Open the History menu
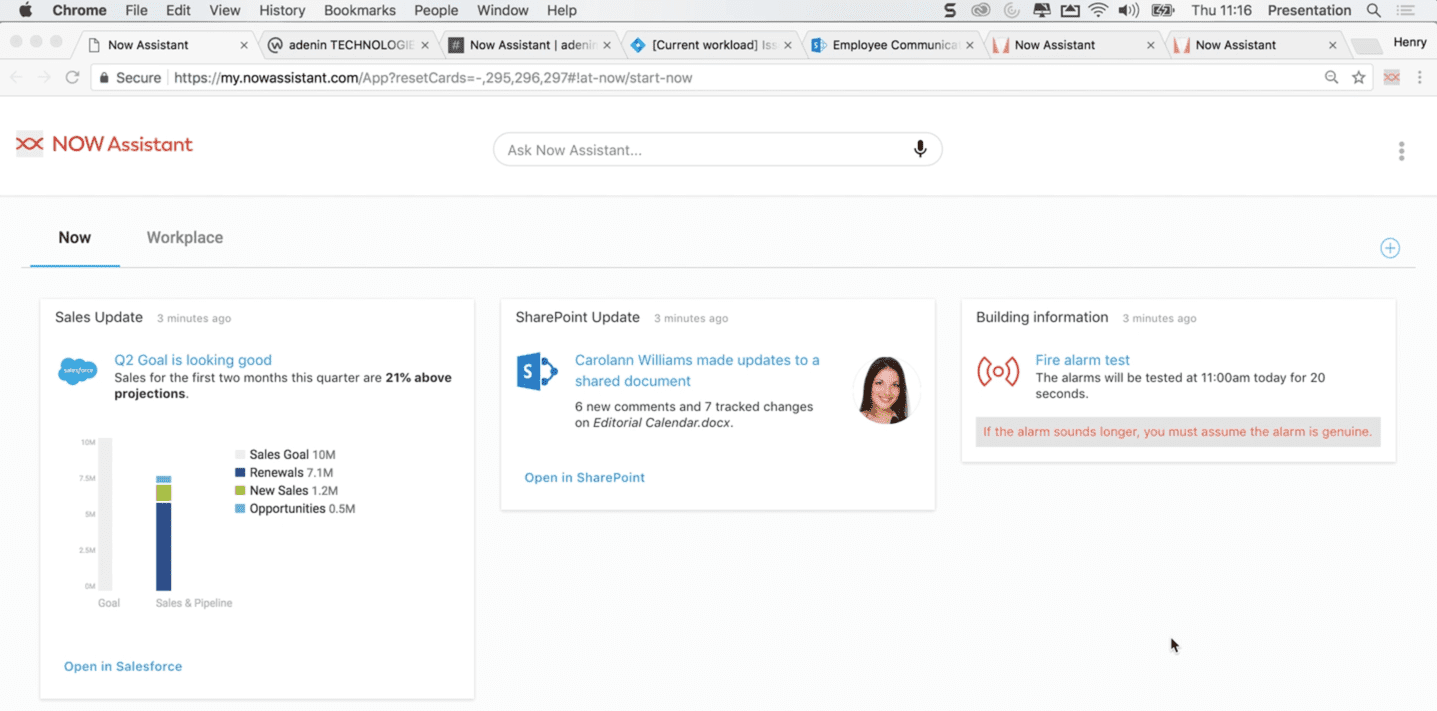The image size is (1437, 711). (x=282, y=10)
